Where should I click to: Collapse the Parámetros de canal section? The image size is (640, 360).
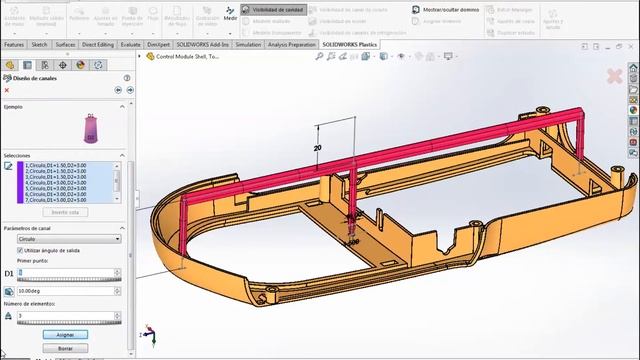[x=122, y=228]
